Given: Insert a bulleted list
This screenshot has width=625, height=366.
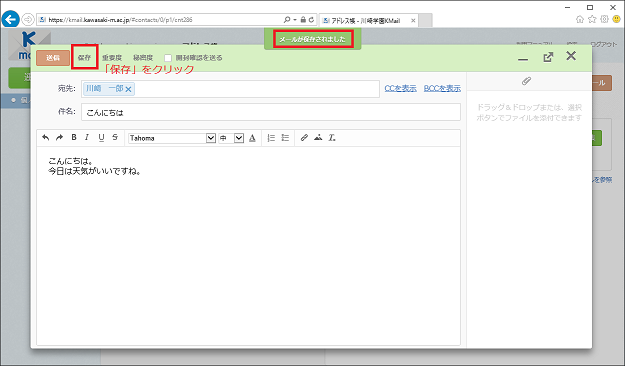Looking at the screenshot, I should pyautogui.click(x=285, y=138).
